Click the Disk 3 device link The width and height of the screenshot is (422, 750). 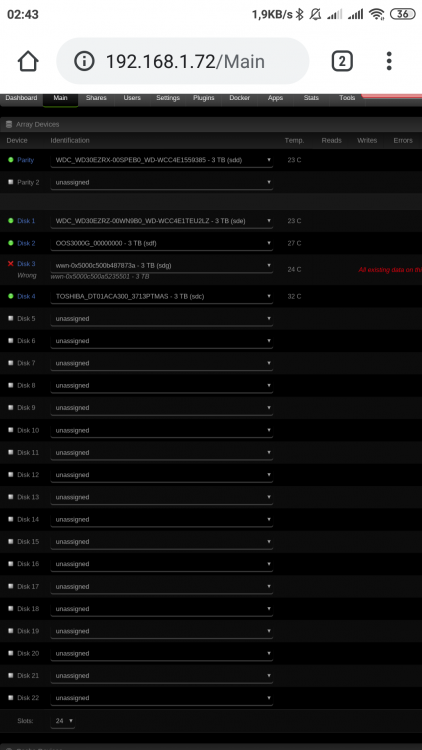coord(26,264)
